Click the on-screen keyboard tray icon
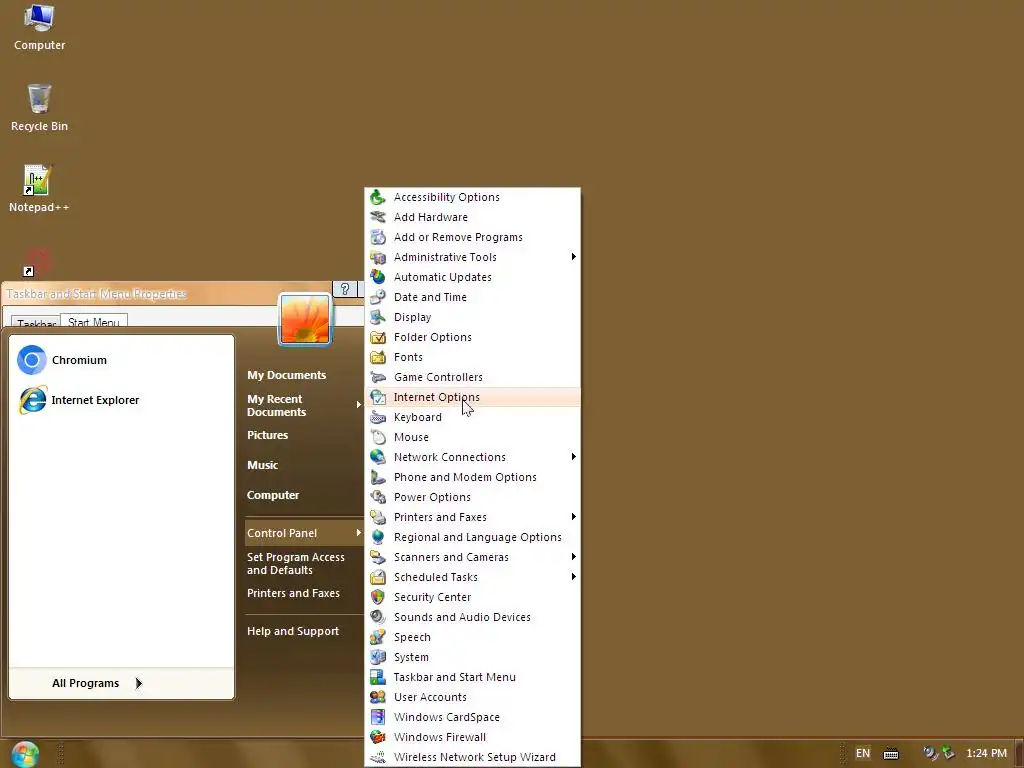Viewport: 1024px width, 768px height. pos(891,754)
